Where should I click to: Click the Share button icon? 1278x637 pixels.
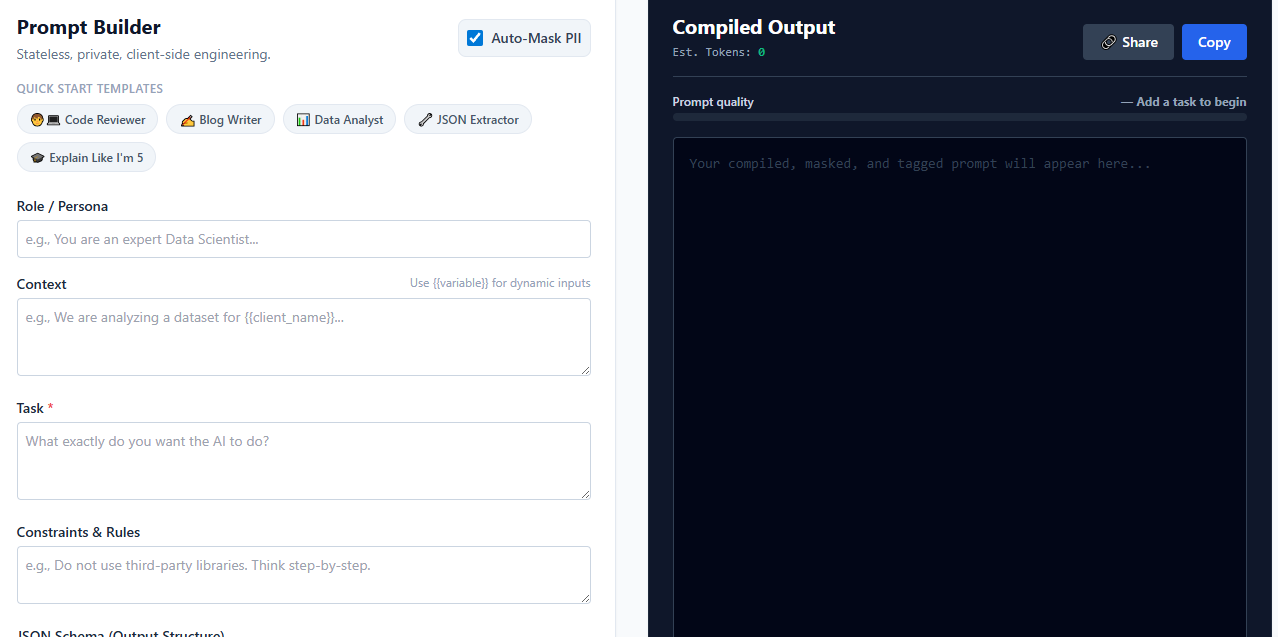(x=1109, y=42)
